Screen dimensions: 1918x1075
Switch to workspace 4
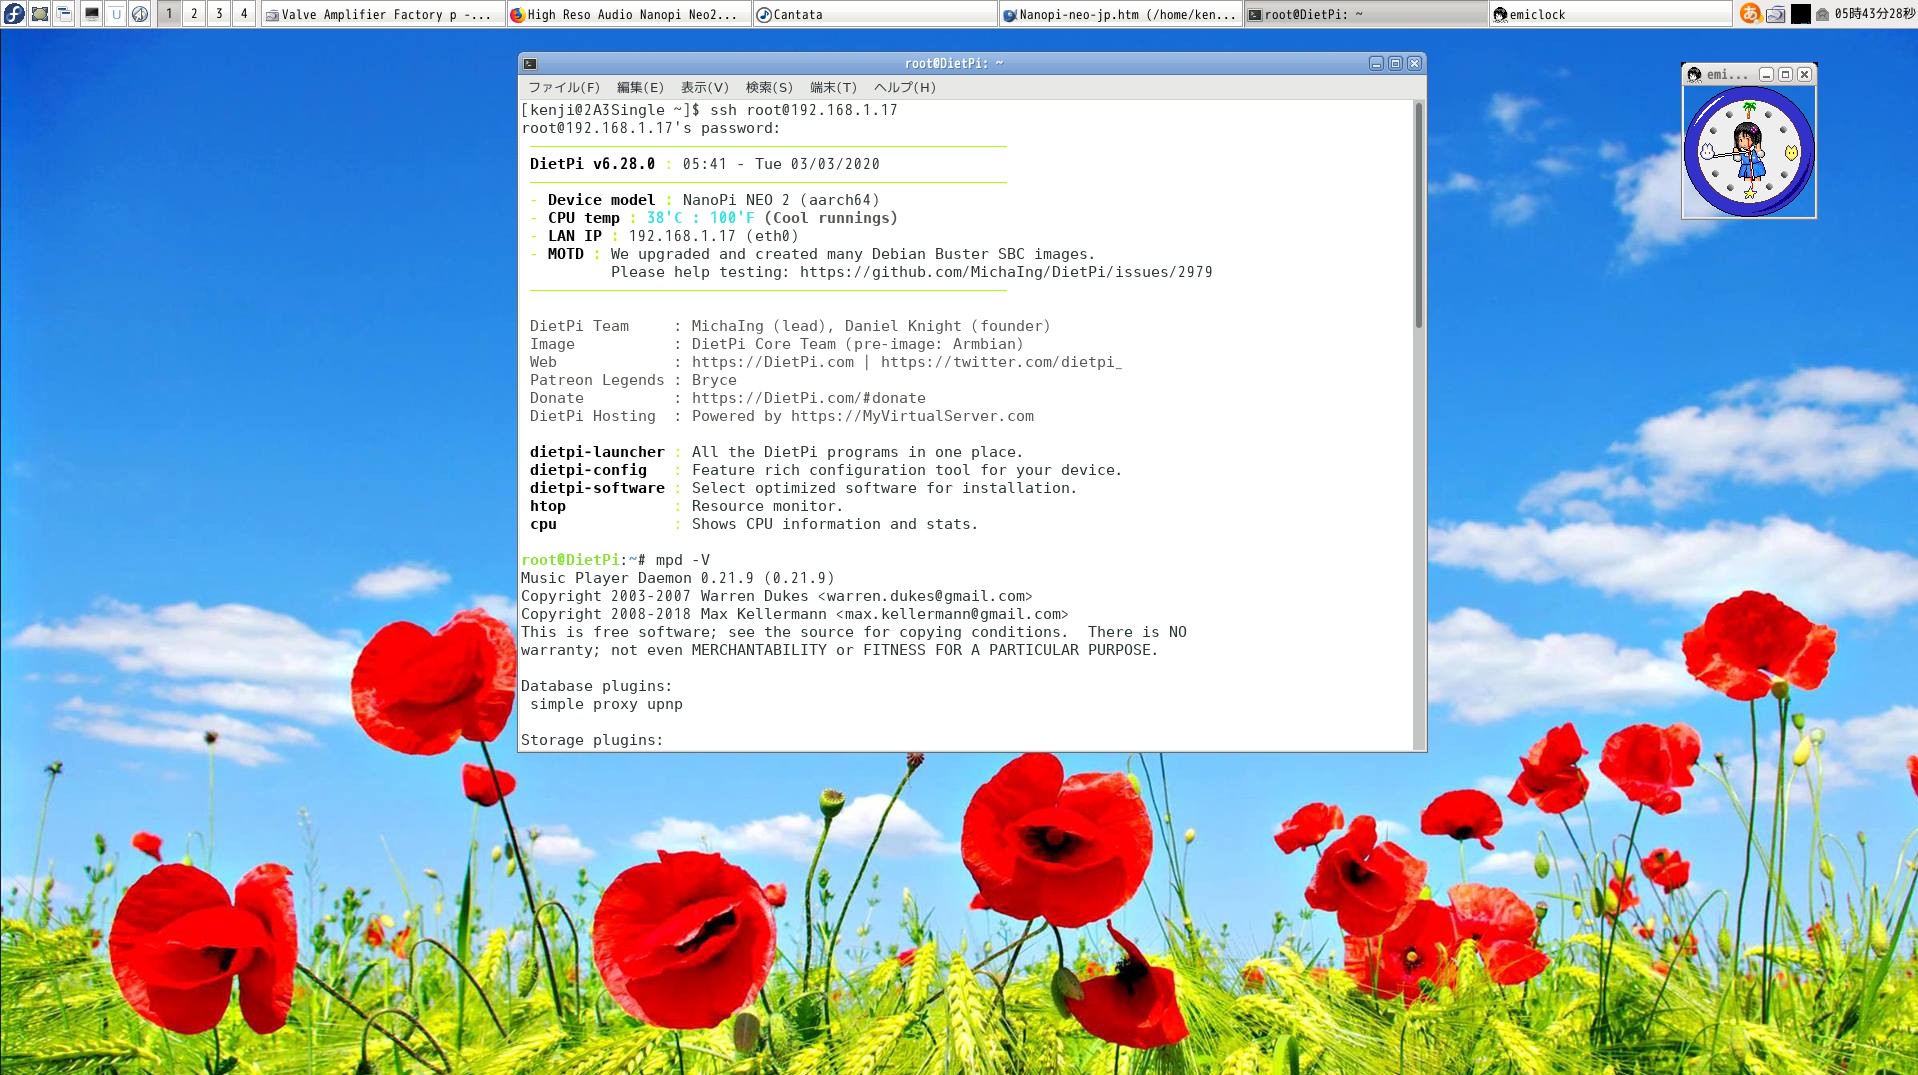click(x=244, y=14)
